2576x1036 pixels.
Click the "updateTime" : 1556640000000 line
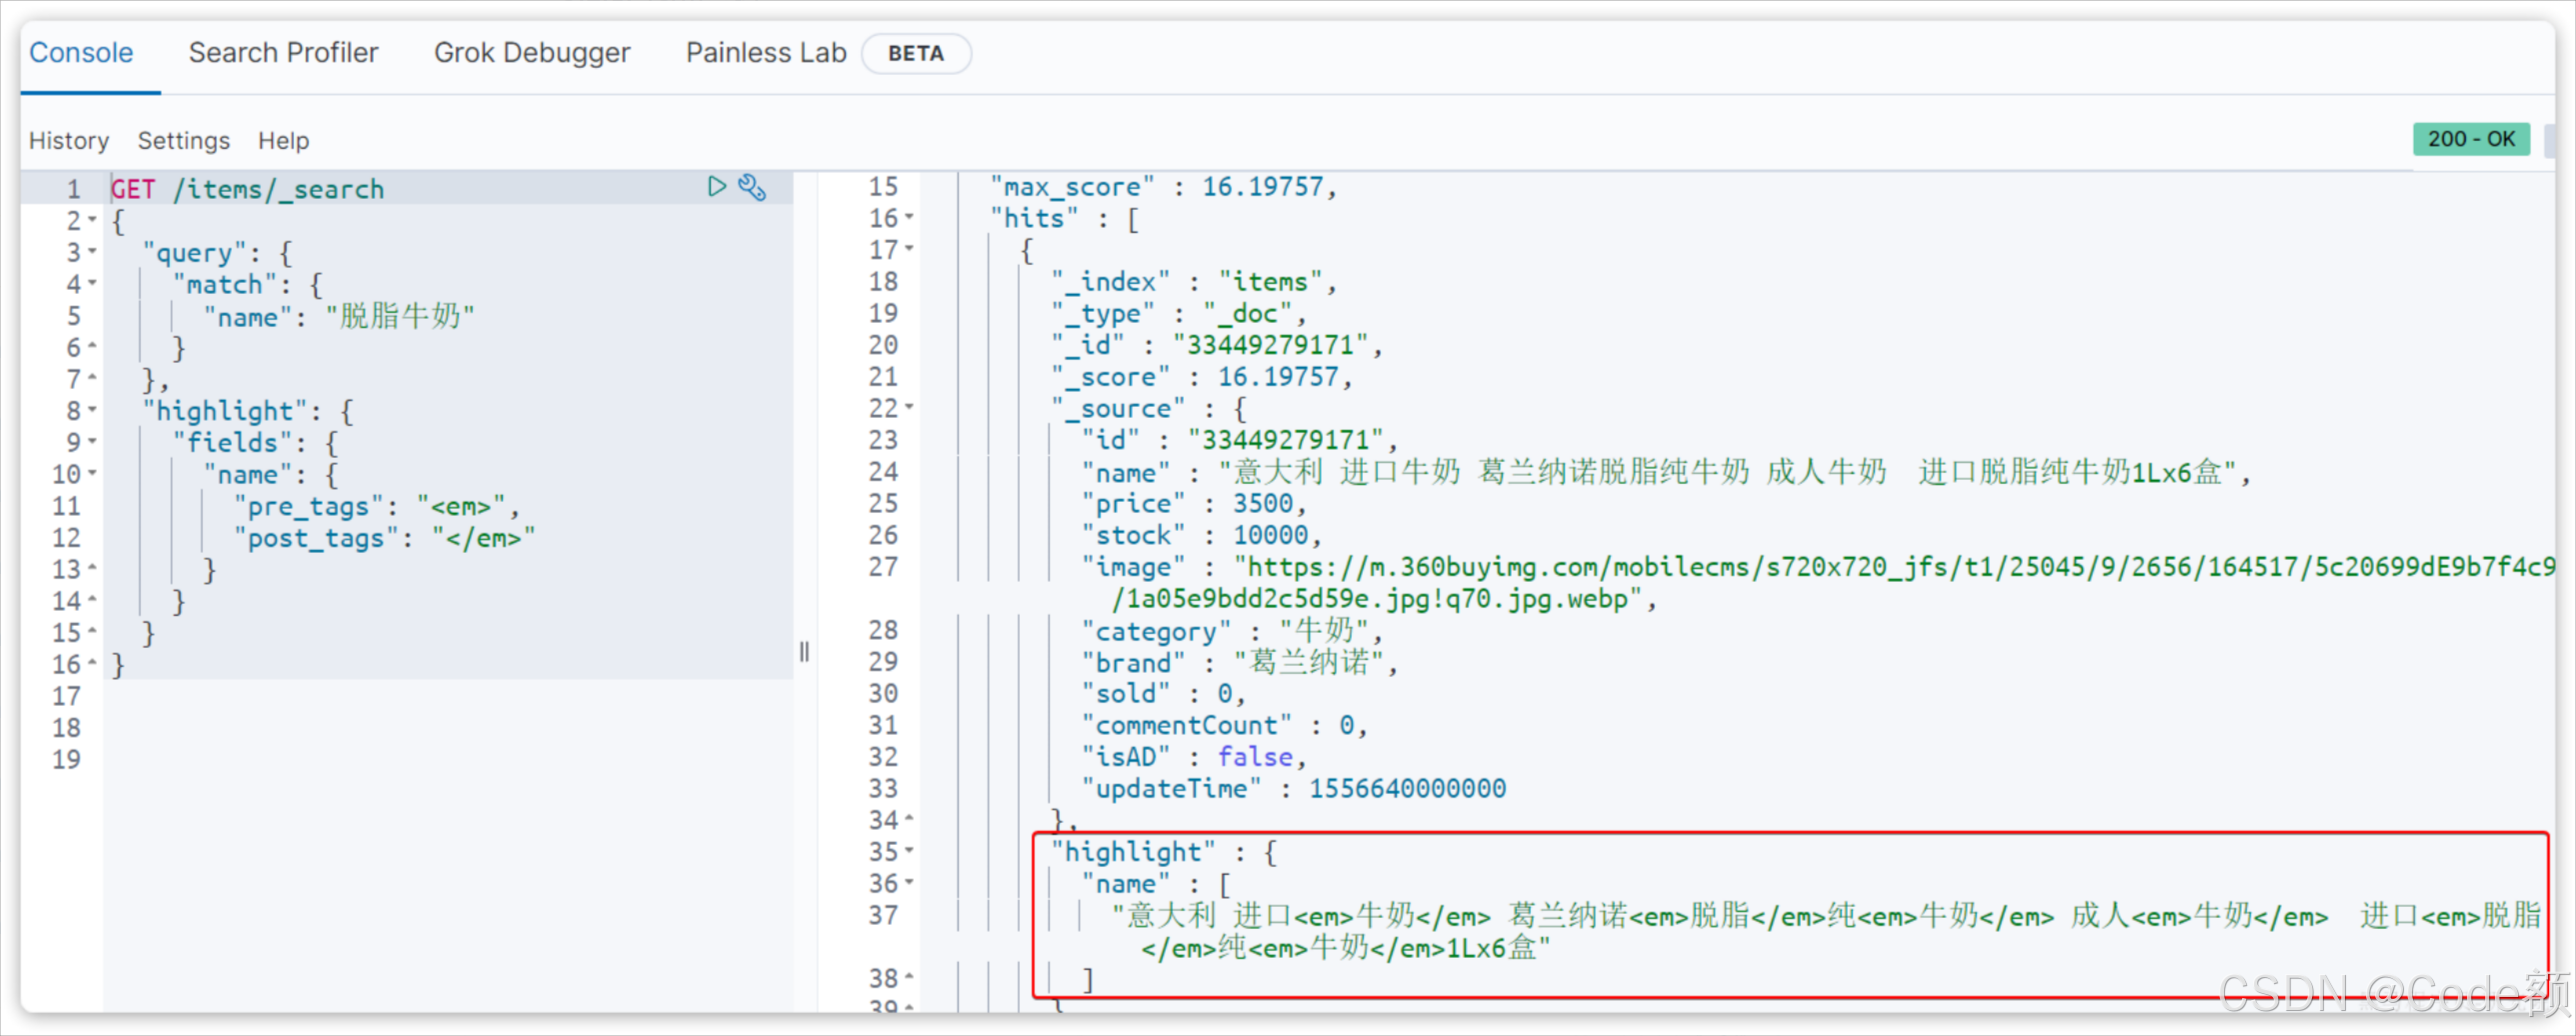pyautogui.click(x=1293, y=789)
